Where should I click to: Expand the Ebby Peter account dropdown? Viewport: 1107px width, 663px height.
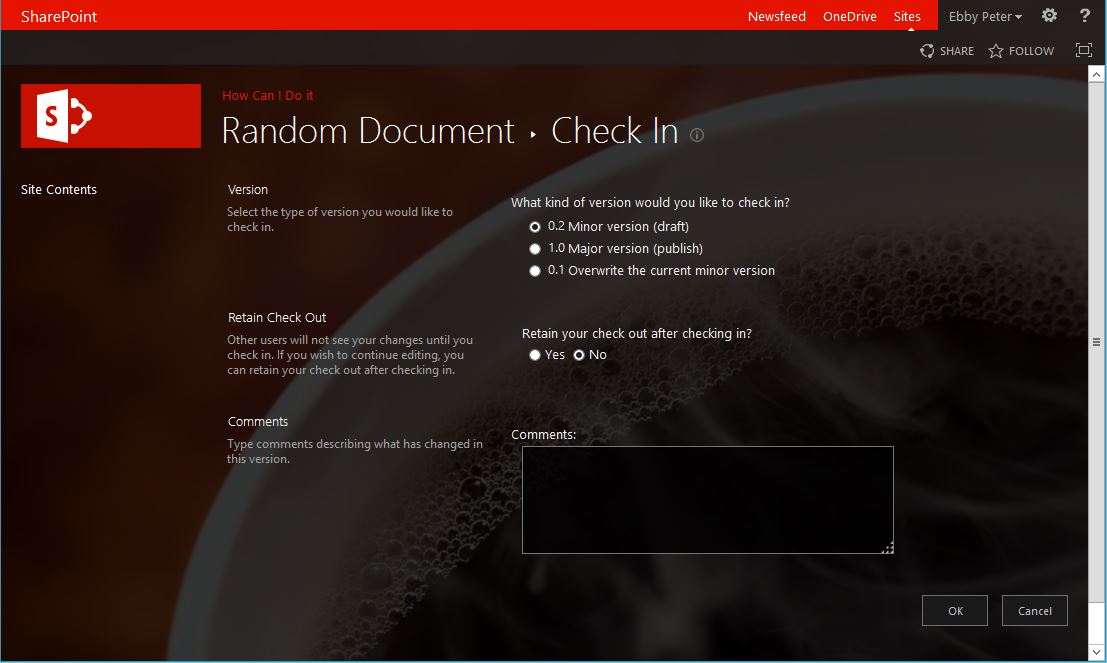coord(985,17)
